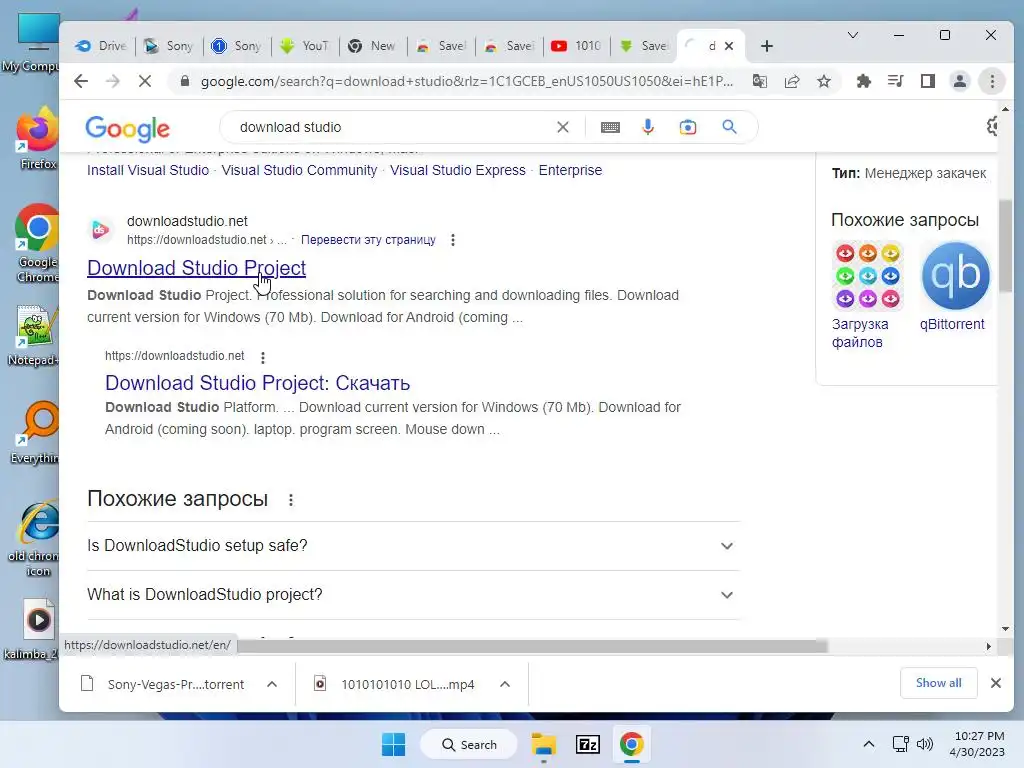
Task: Click the Chrome taskbar icon
Action: click(x=632, y=744)
